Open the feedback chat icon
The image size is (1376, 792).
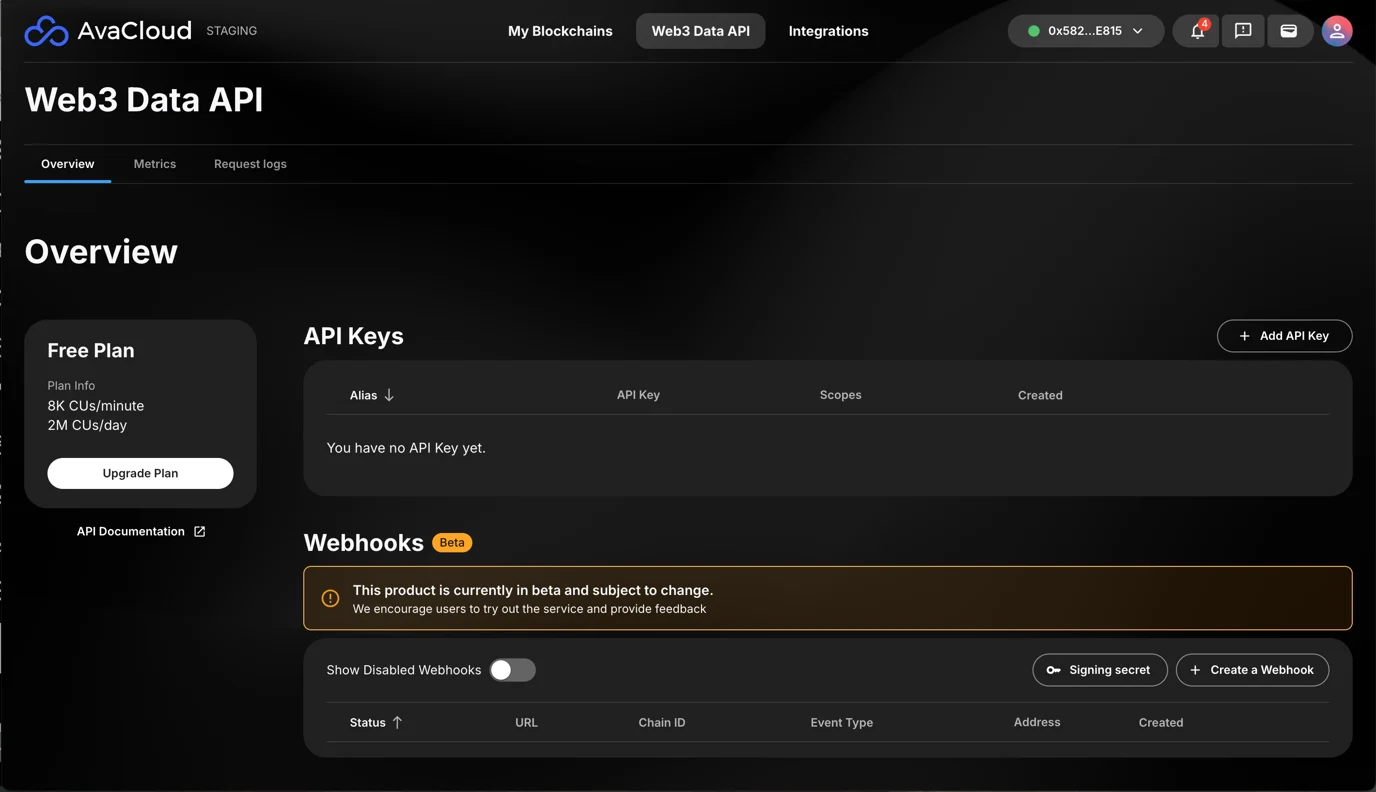(x=1243, y=31)
